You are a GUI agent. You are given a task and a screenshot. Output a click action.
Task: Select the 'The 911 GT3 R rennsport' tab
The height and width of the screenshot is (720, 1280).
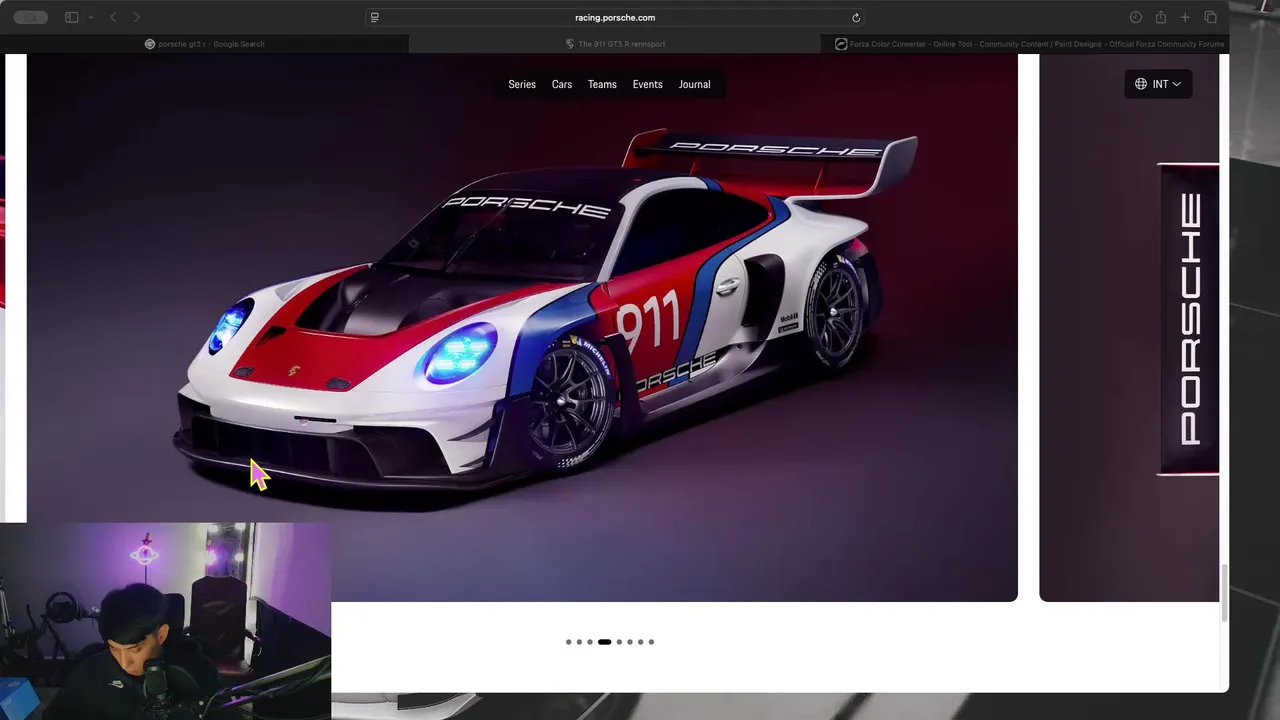(615, 44)
